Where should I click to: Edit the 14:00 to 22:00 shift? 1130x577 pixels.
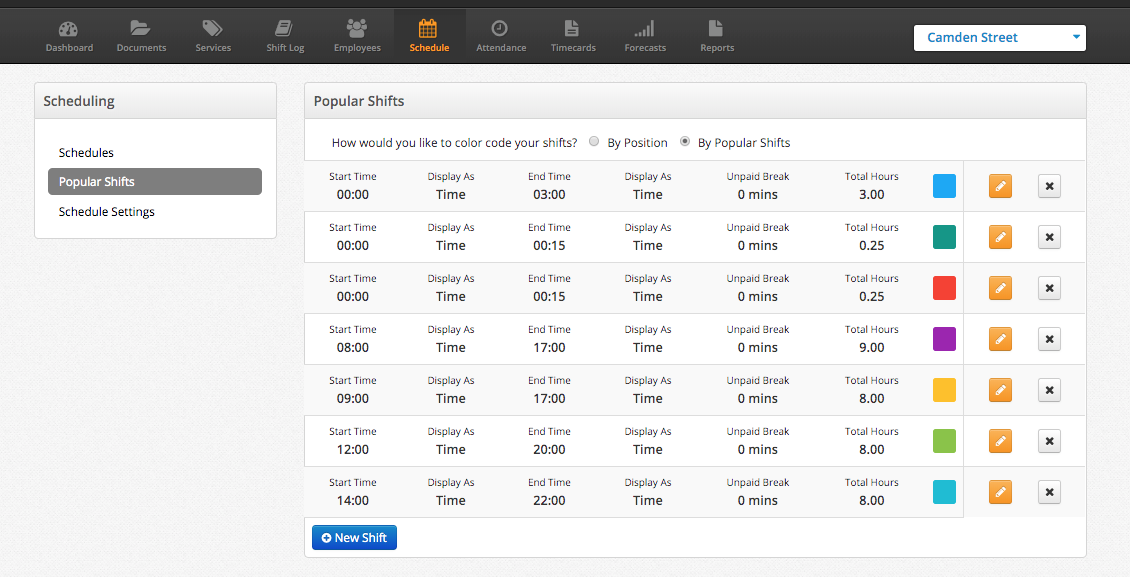pos(1000,492)
